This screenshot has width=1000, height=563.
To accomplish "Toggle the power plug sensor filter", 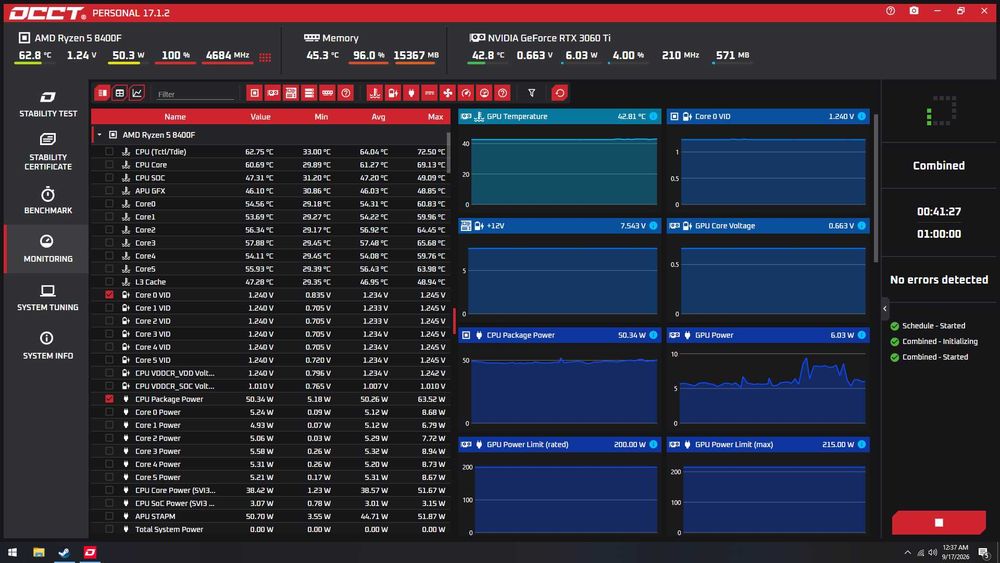I will click(x=411, y=93).
